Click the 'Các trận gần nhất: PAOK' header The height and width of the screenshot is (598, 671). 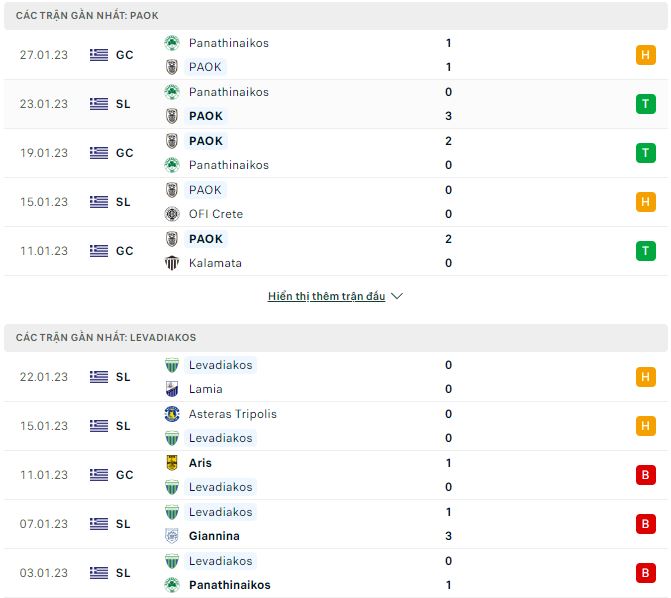pos(87,16)
